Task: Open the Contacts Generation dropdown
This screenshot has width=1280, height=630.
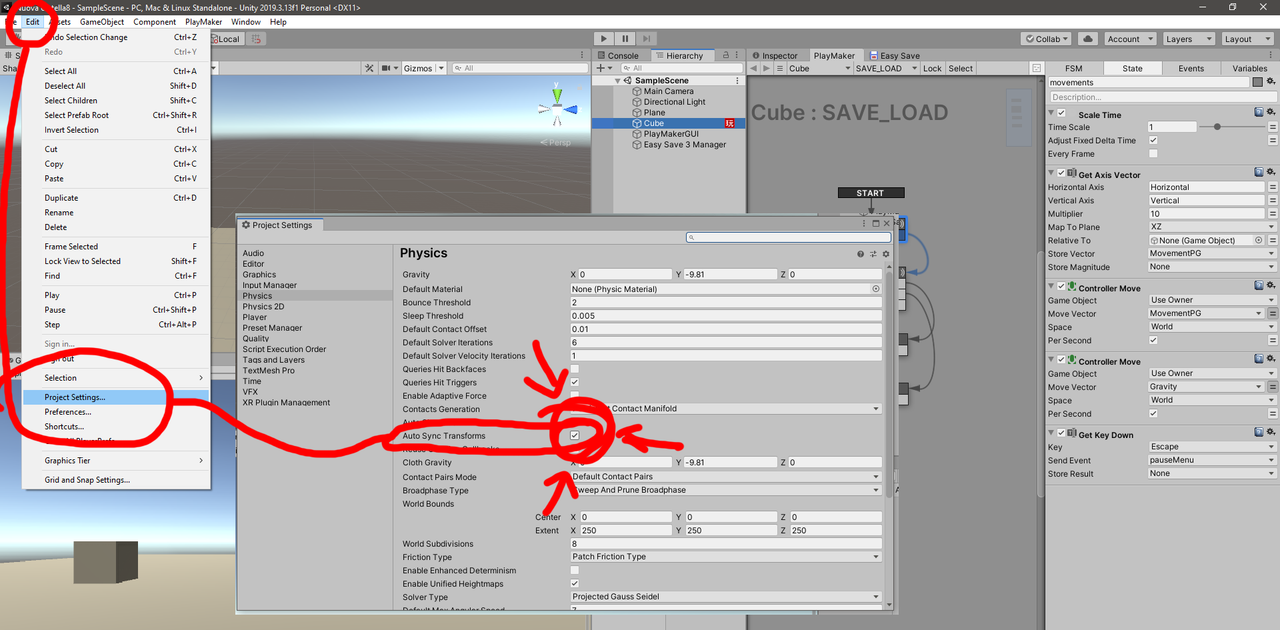Action: (x=726, y=409)
